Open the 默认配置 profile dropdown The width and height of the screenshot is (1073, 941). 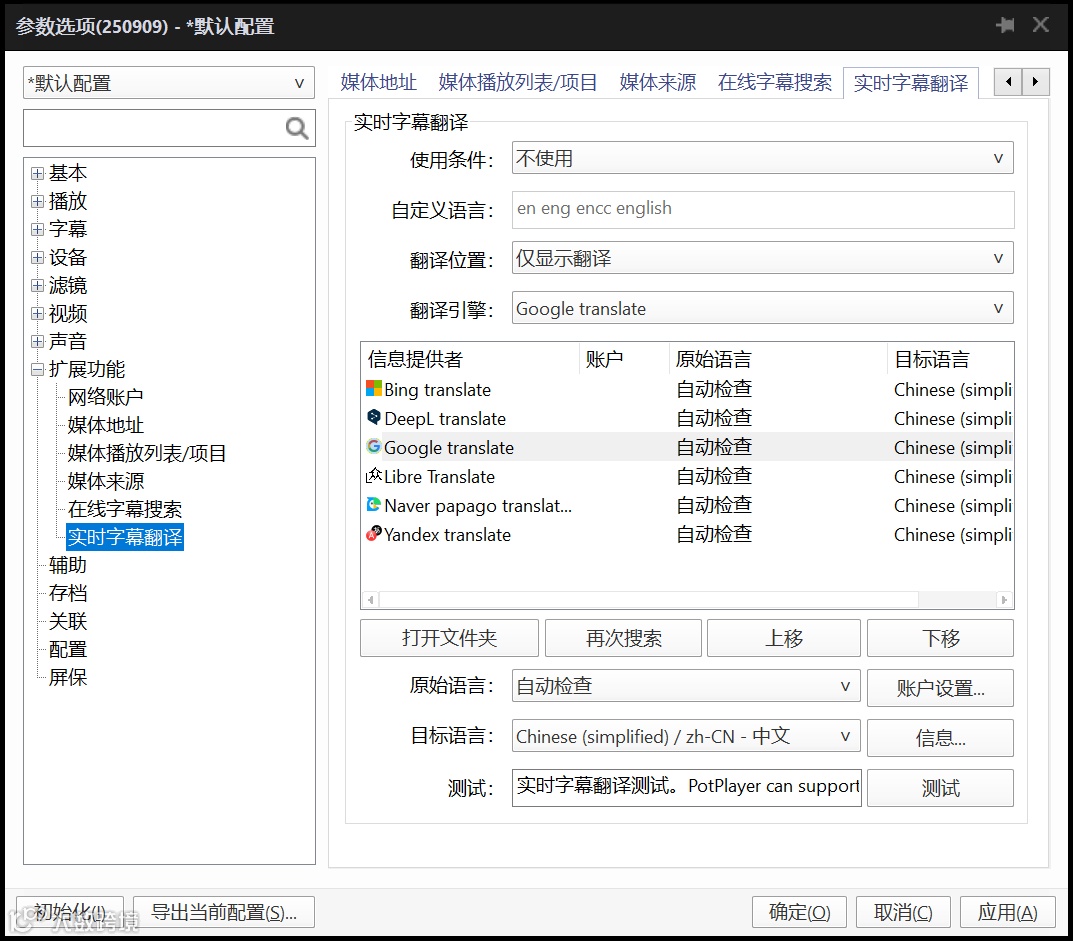coord(169,83)
